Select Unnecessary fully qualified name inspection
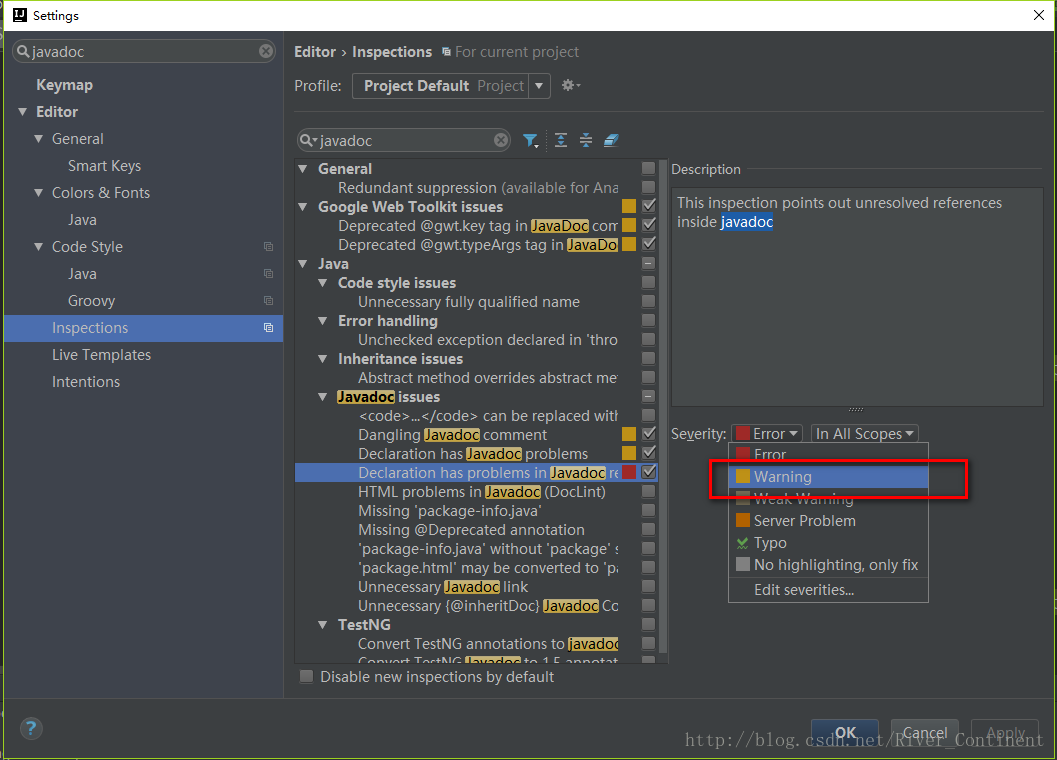This screenshot has width=1057, height=760. pos(469,301)
